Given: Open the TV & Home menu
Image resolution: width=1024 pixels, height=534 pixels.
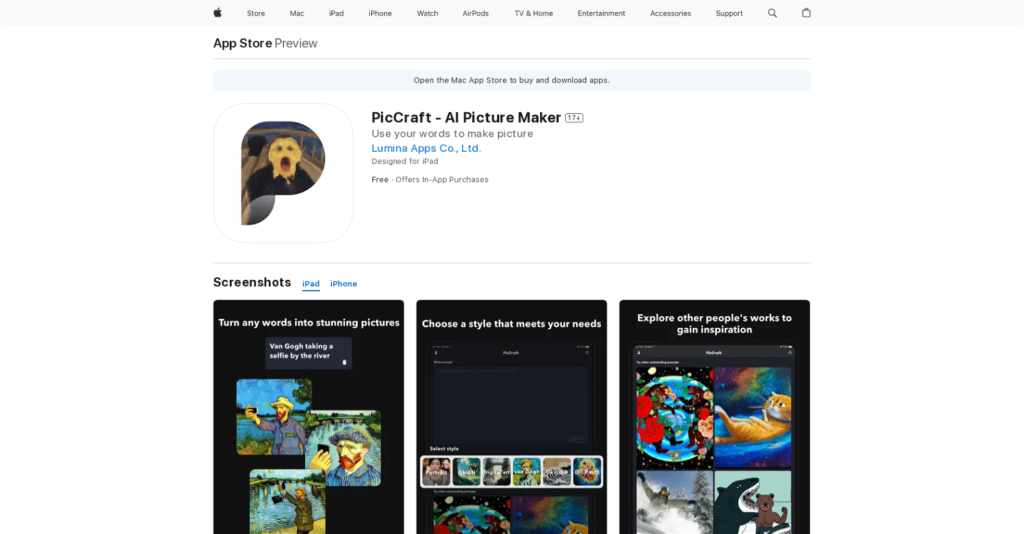Looking at the screenshot, I should coord(534,13).
